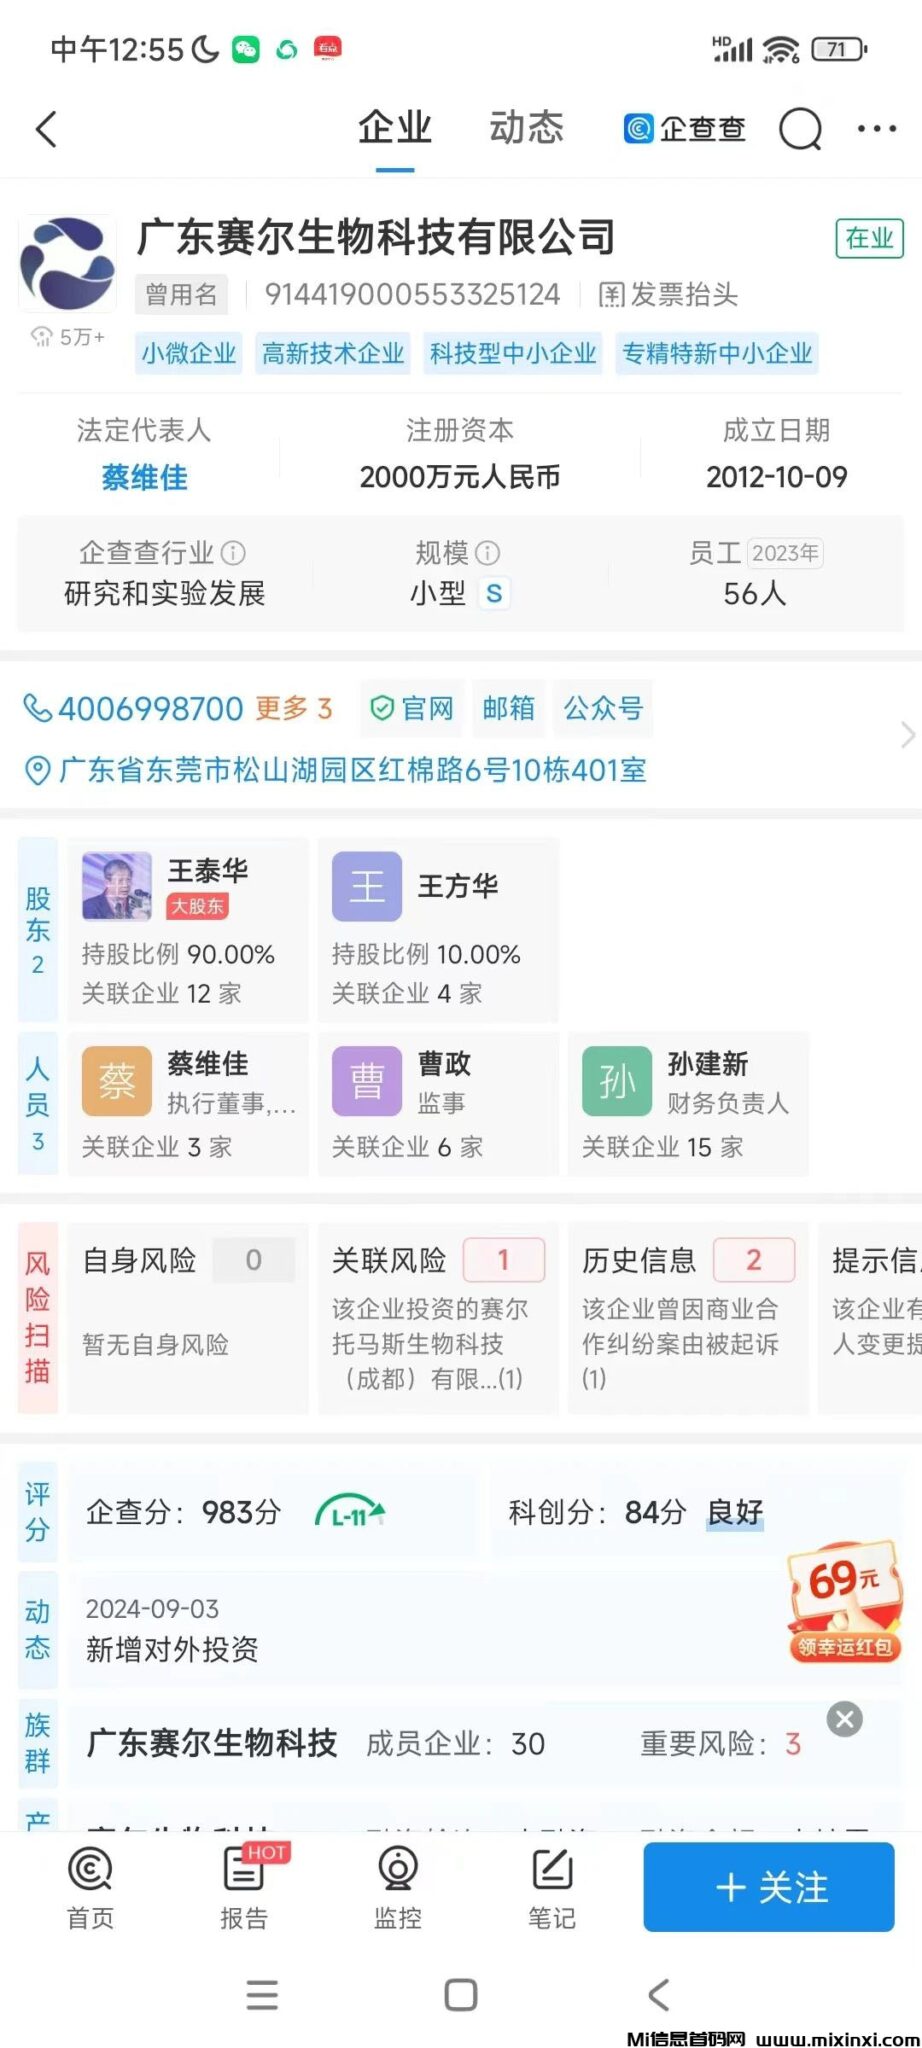Tap the back arrow at top left

(x=46, y=129)
